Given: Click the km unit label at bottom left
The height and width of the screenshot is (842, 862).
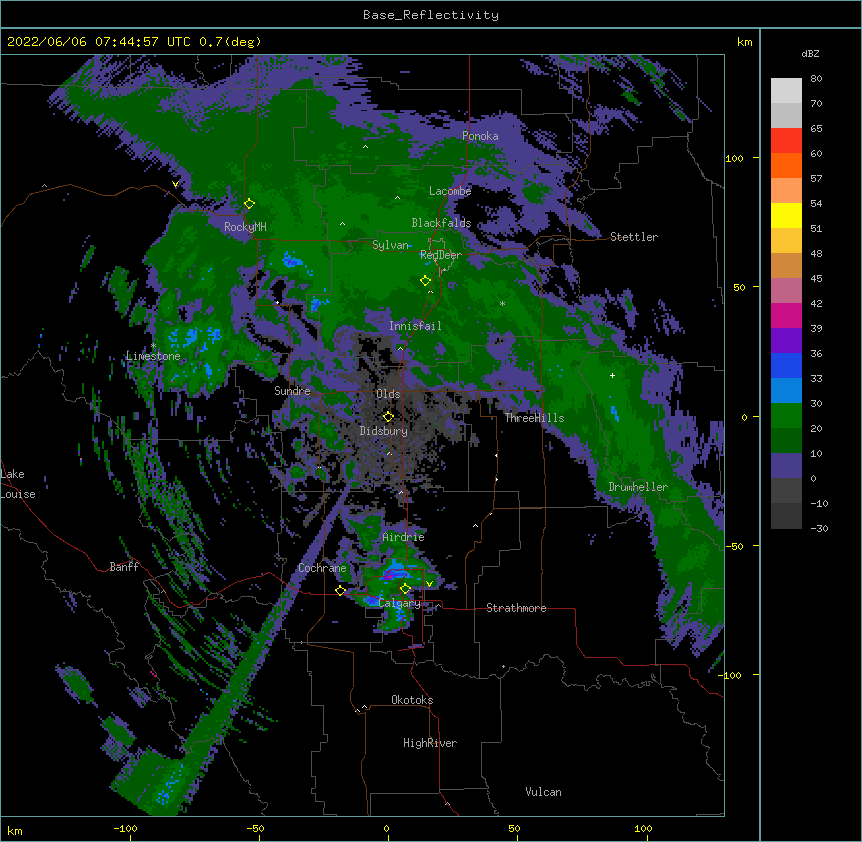Looking at the screenshot, I should [15, 831].
